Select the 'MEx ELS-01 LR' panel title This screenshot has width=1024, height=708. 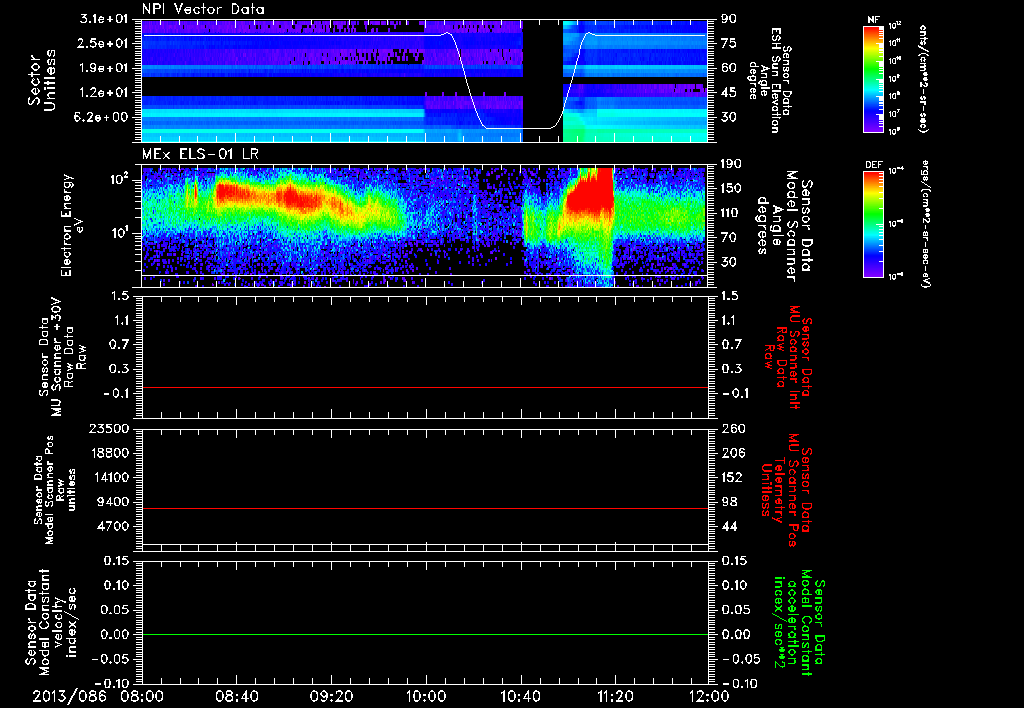pos(200,154)
